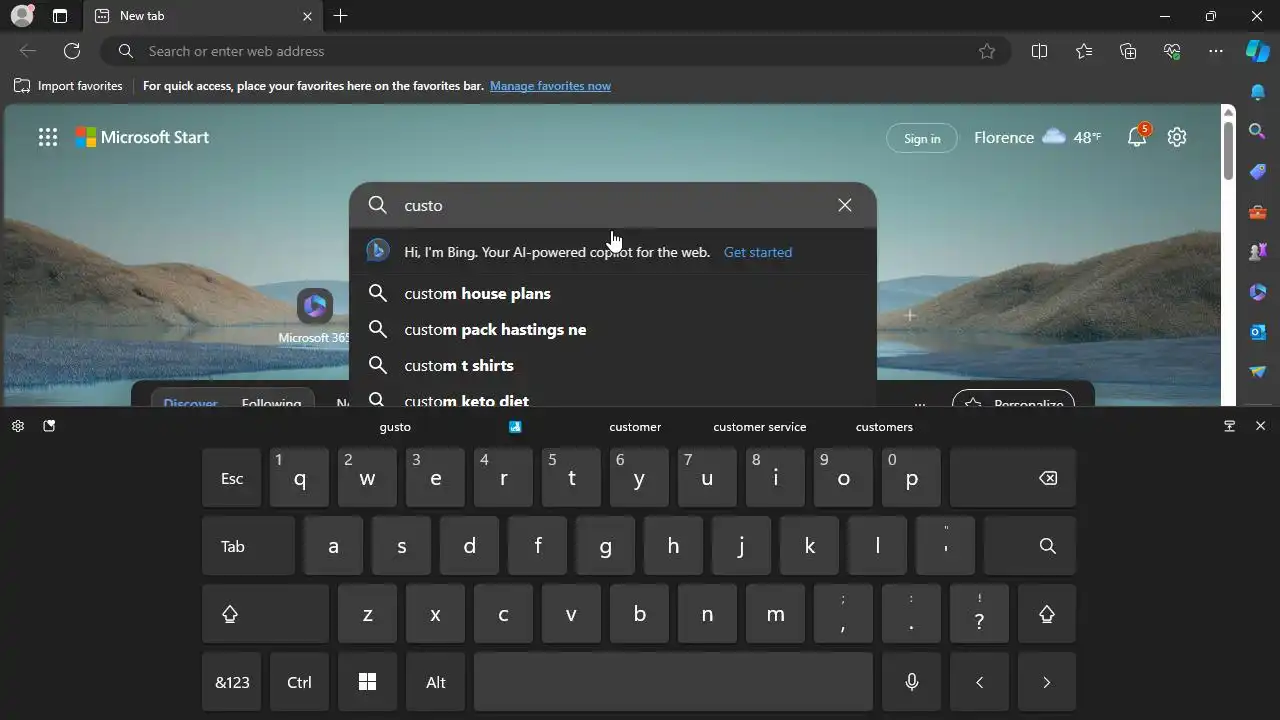This screenshot has width=1280, height=720.
Task: Switch to &123 symbols layout
Action: coord(232,682)
